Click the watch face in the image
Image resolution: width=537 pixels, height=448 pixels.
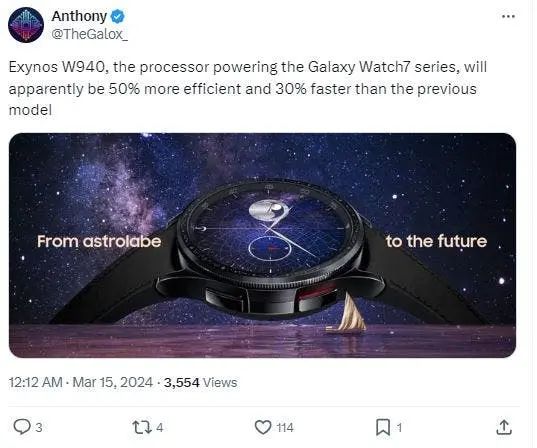[x=269, y=232]
